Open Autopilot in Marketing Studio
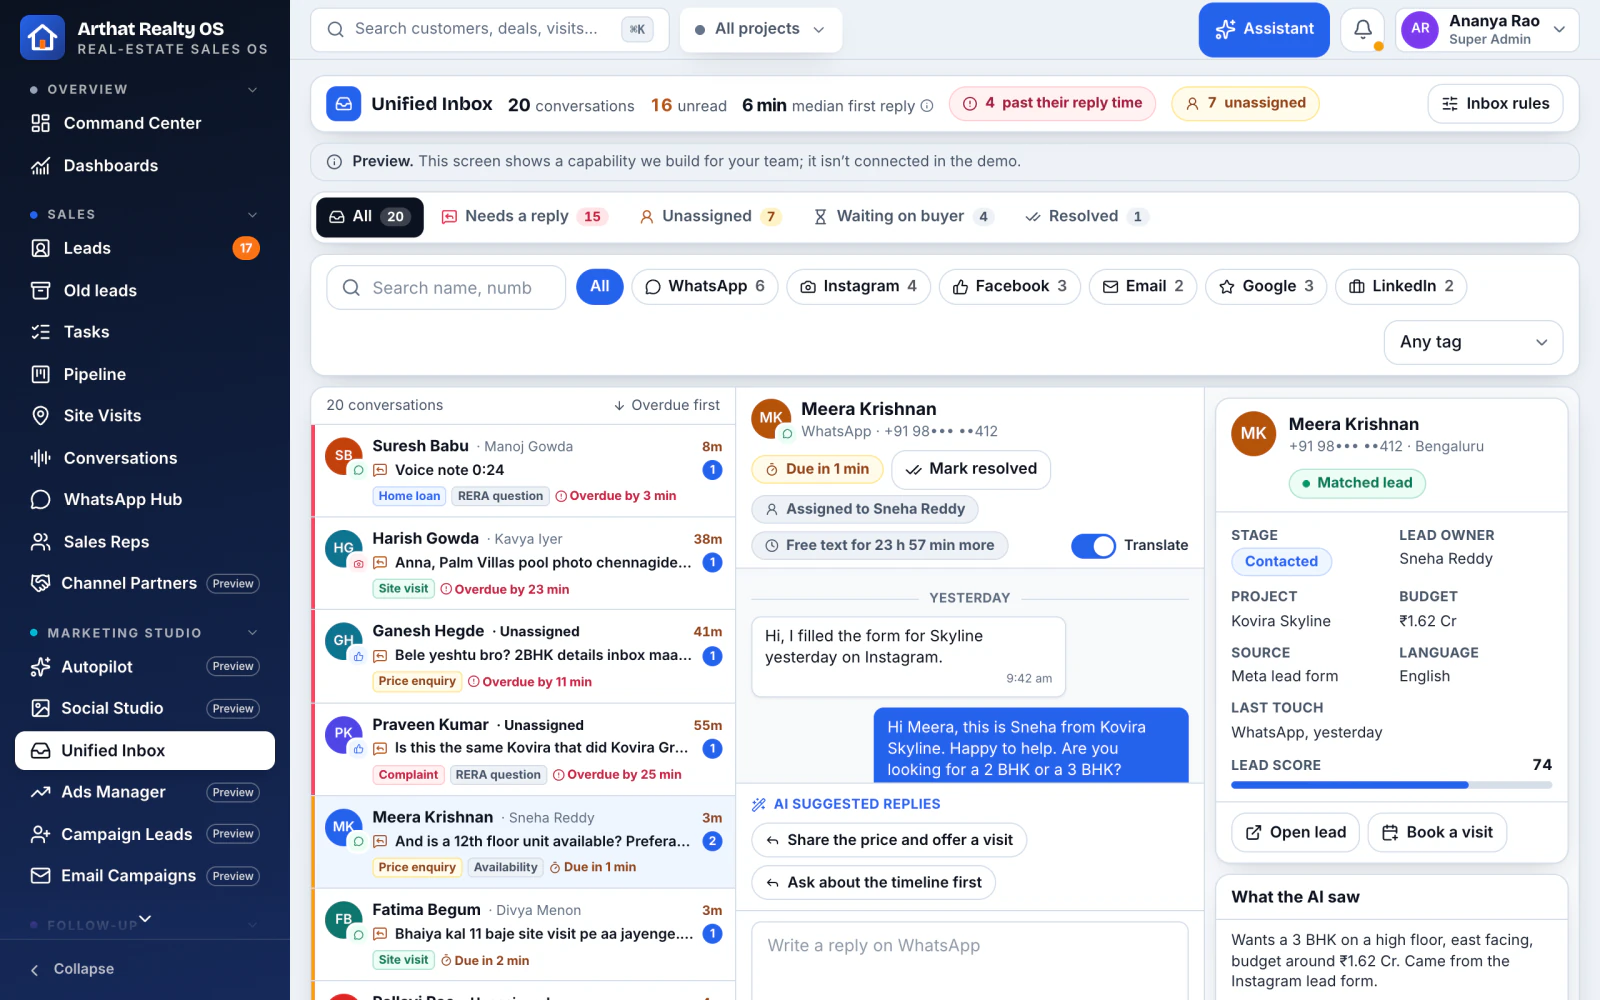This screenshot has height=1000, width=1600. point(145,667)
